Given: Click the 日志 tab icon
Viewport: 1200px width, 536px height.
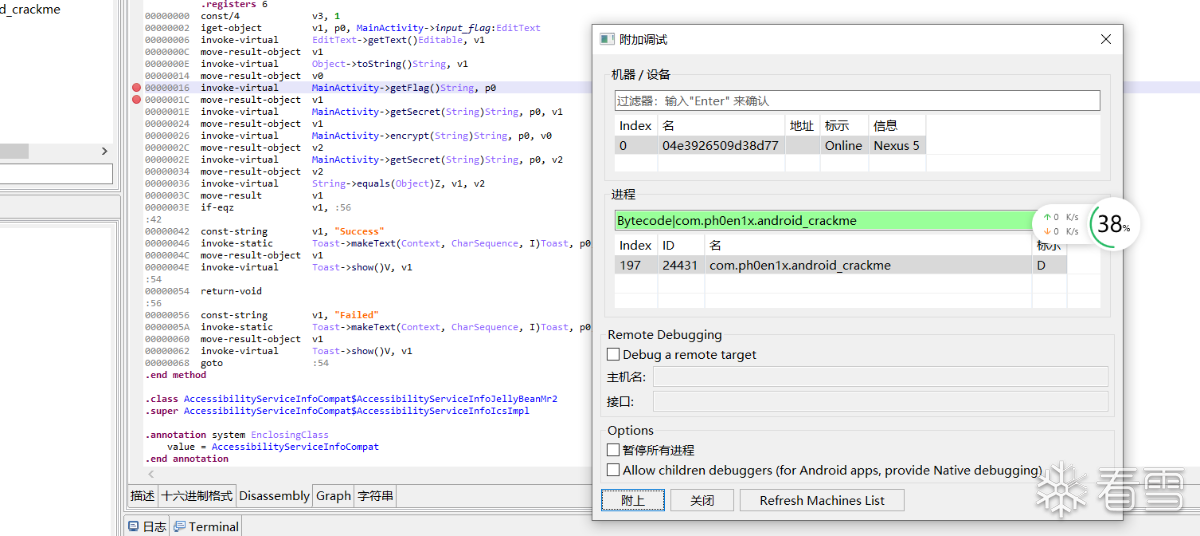Looking at the screenshot, I should [133, 526].
